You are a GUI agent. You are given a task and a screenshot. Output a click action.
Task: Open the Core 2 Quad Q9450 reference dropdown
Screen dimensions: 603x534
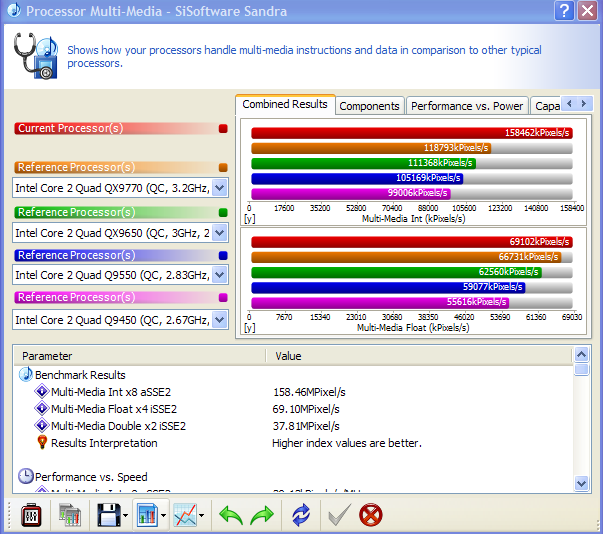220,320
